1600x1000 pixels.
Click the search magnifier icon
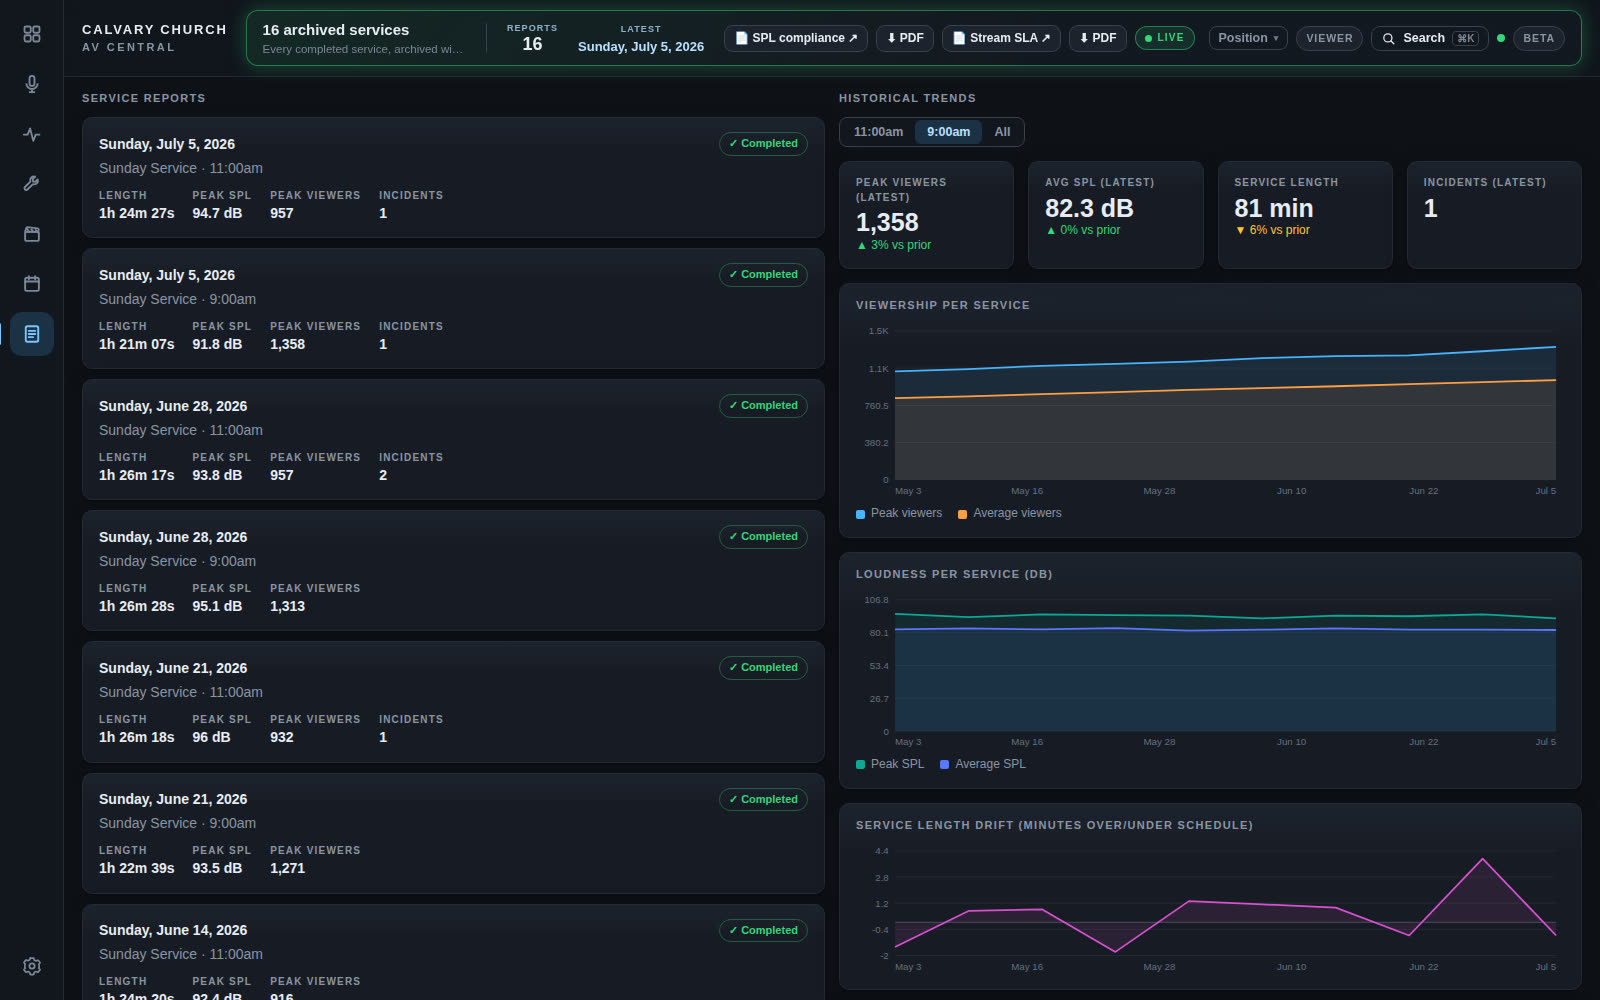click(1388, 39)
